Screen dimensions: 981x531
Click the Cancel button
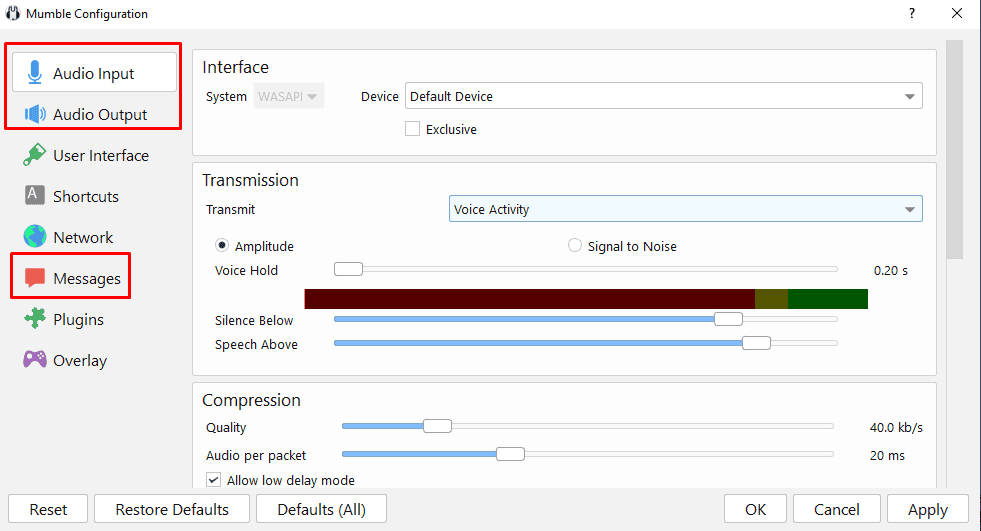pyautogui.click(x=836, y=509)
